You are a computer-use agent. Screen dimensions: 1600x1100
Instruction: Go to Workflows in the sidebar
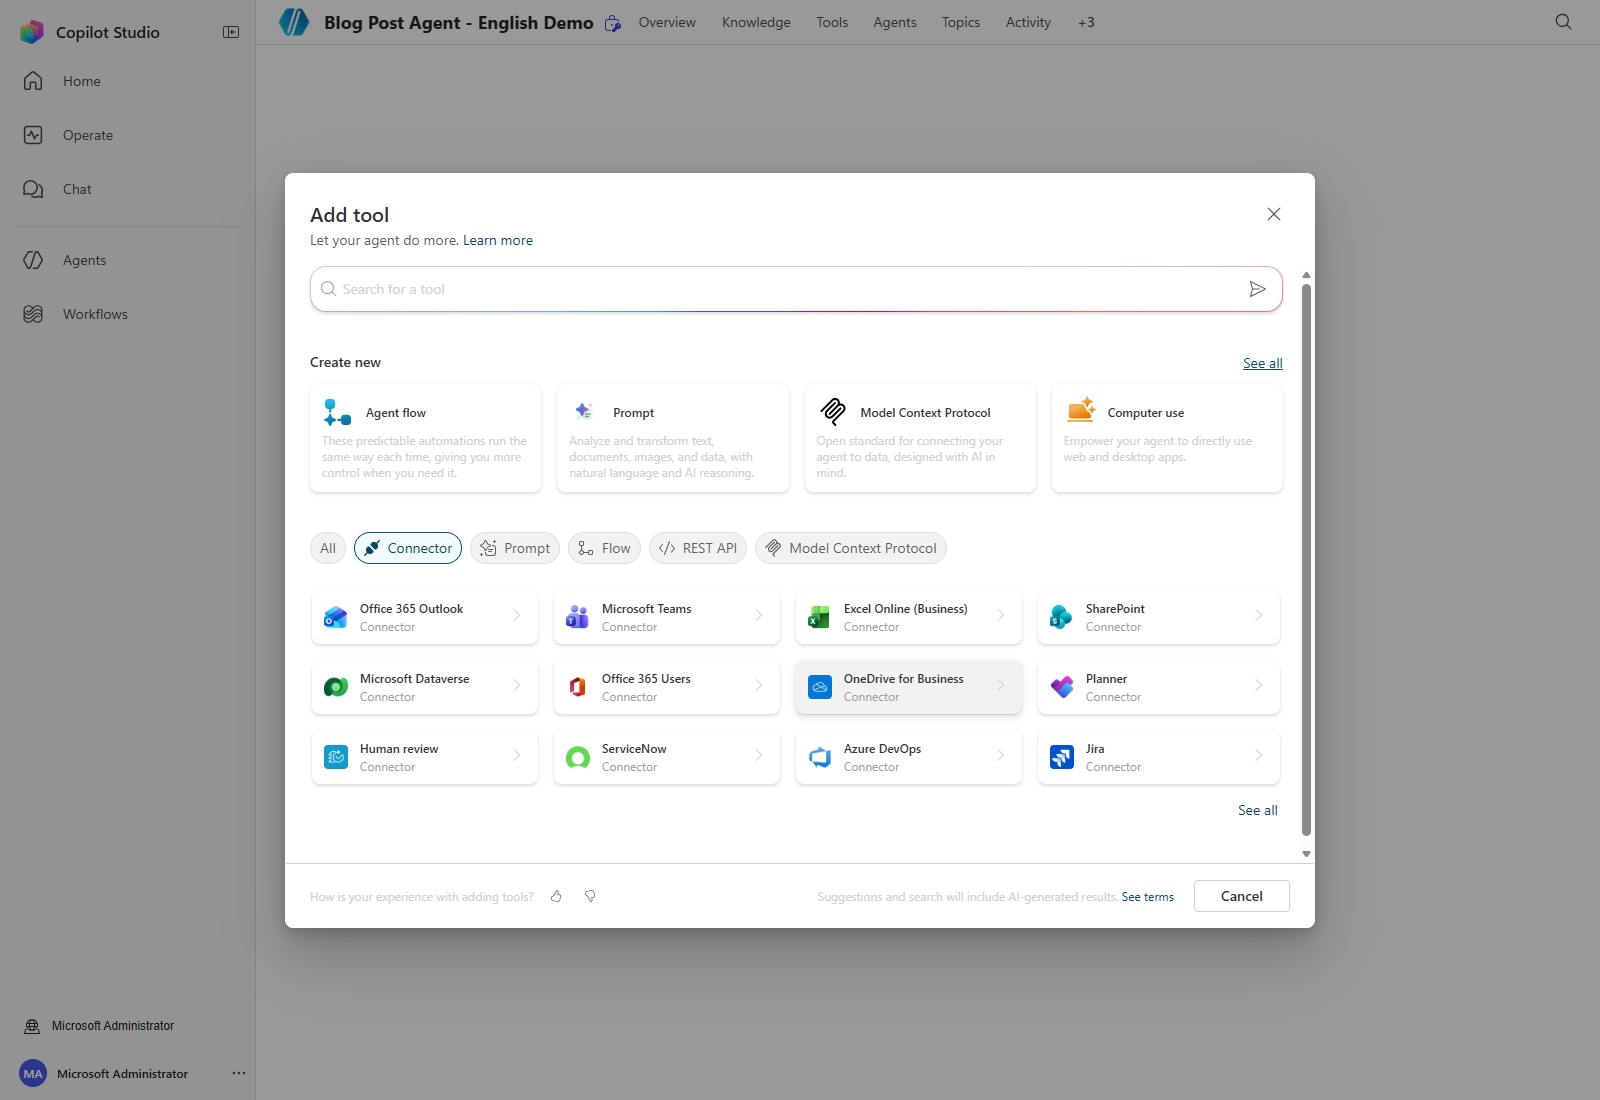point(95,314)
